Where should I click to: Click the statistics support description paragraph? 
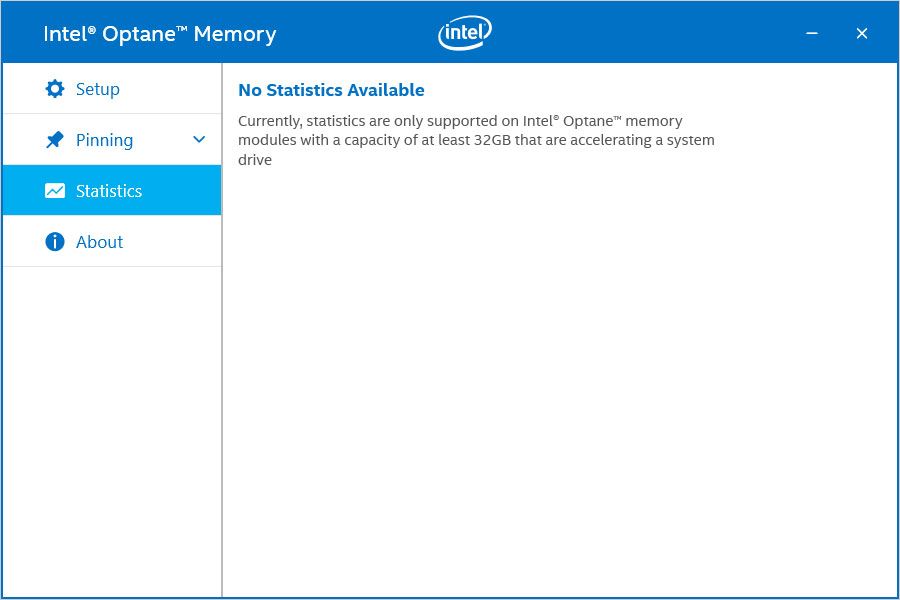pyautogui.click(x=476, y=140)
